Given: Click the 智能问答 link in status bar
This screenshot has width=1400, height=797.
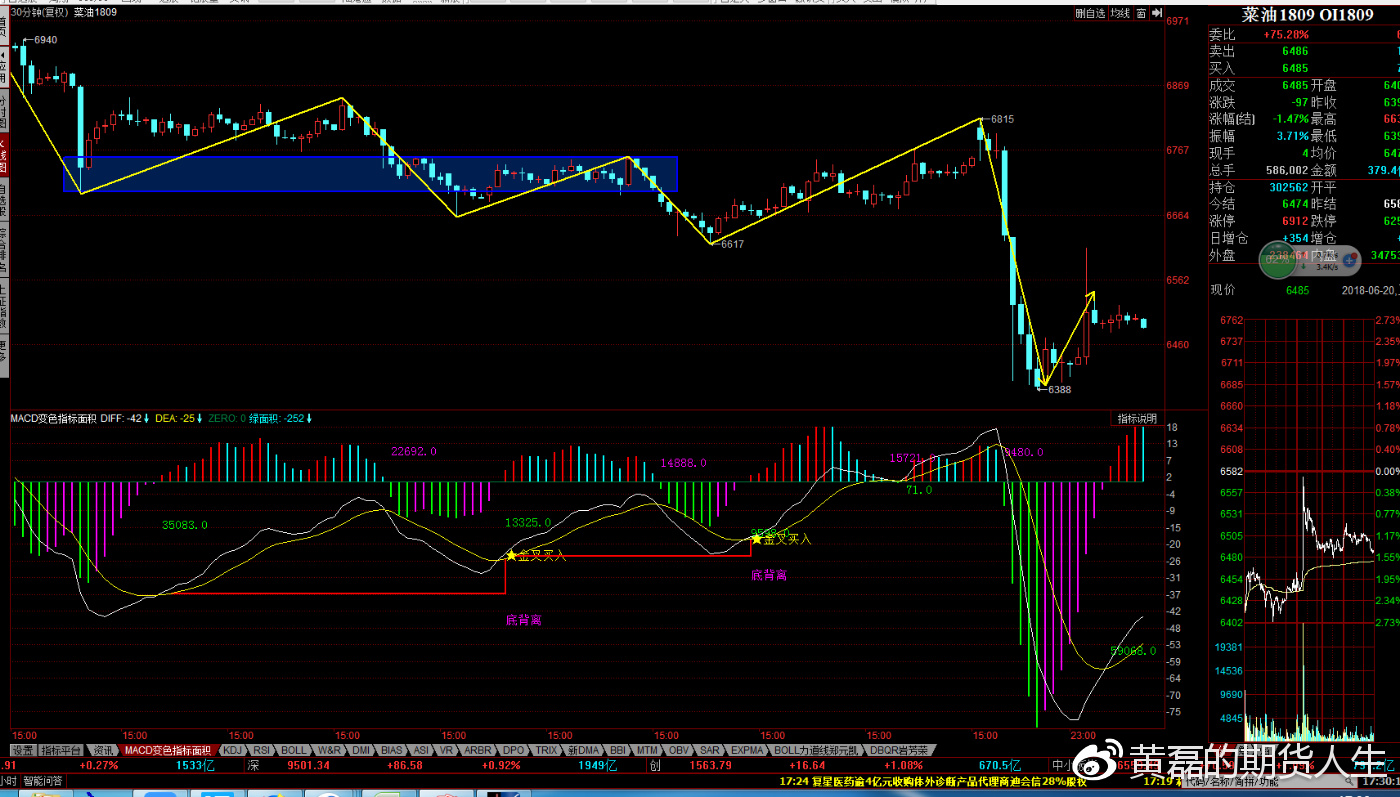Looking at the screenshot, I should (x=42, y=781).
